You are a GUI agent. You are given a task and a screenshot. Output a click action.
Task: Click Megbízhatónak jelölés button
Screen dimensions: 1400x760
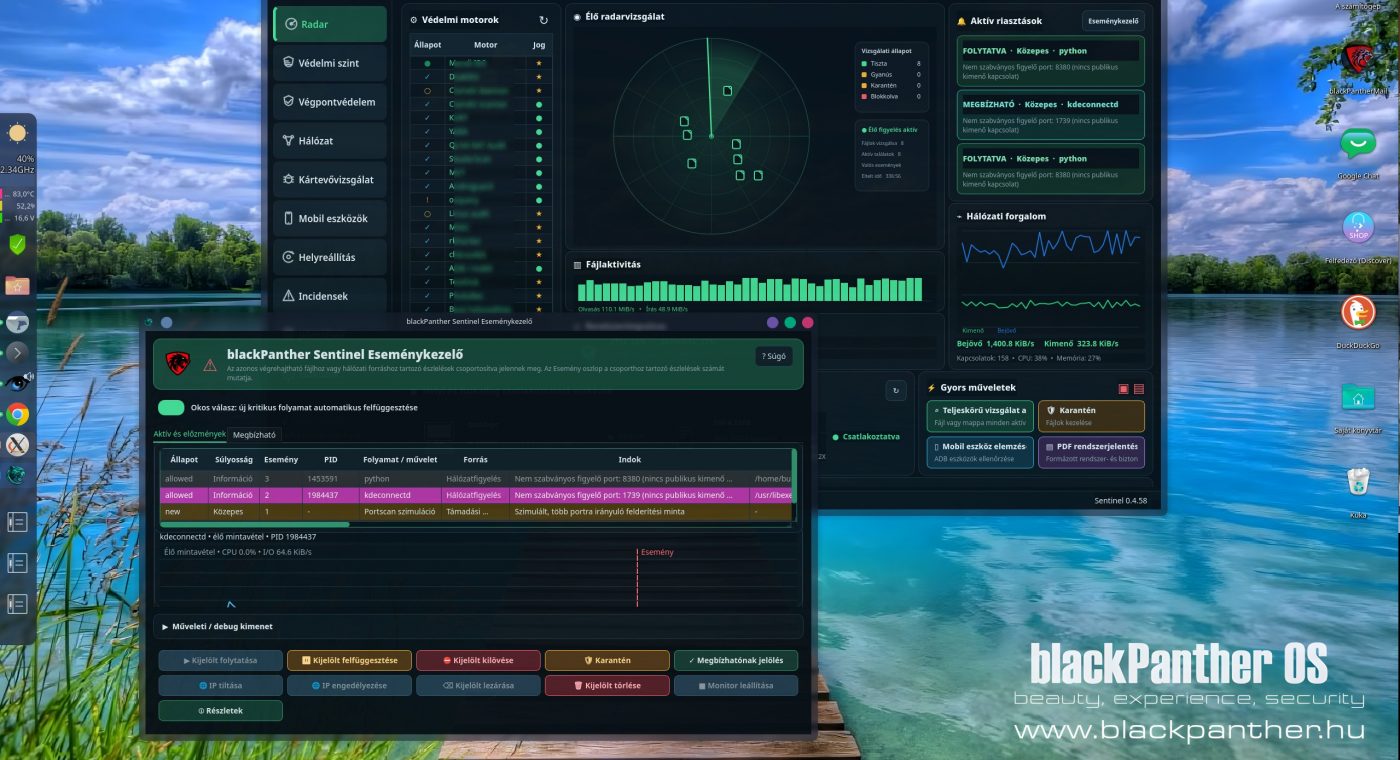coord(736,660)
